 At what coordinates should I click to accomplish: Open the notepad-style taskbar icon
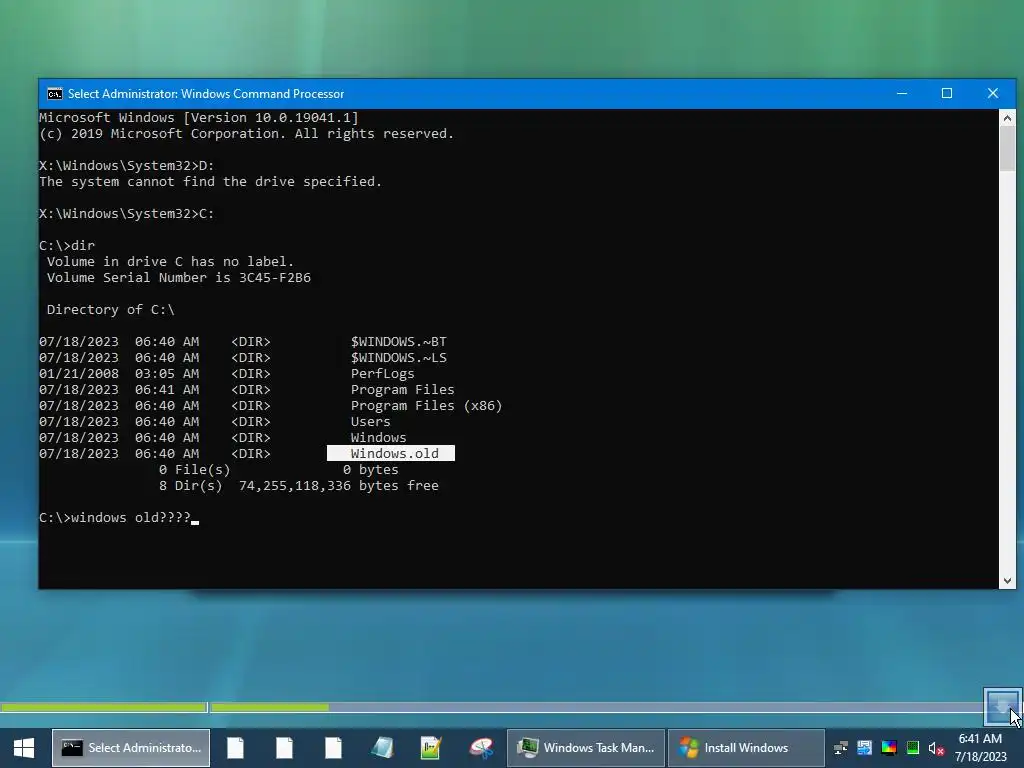(x=382, y=748)
